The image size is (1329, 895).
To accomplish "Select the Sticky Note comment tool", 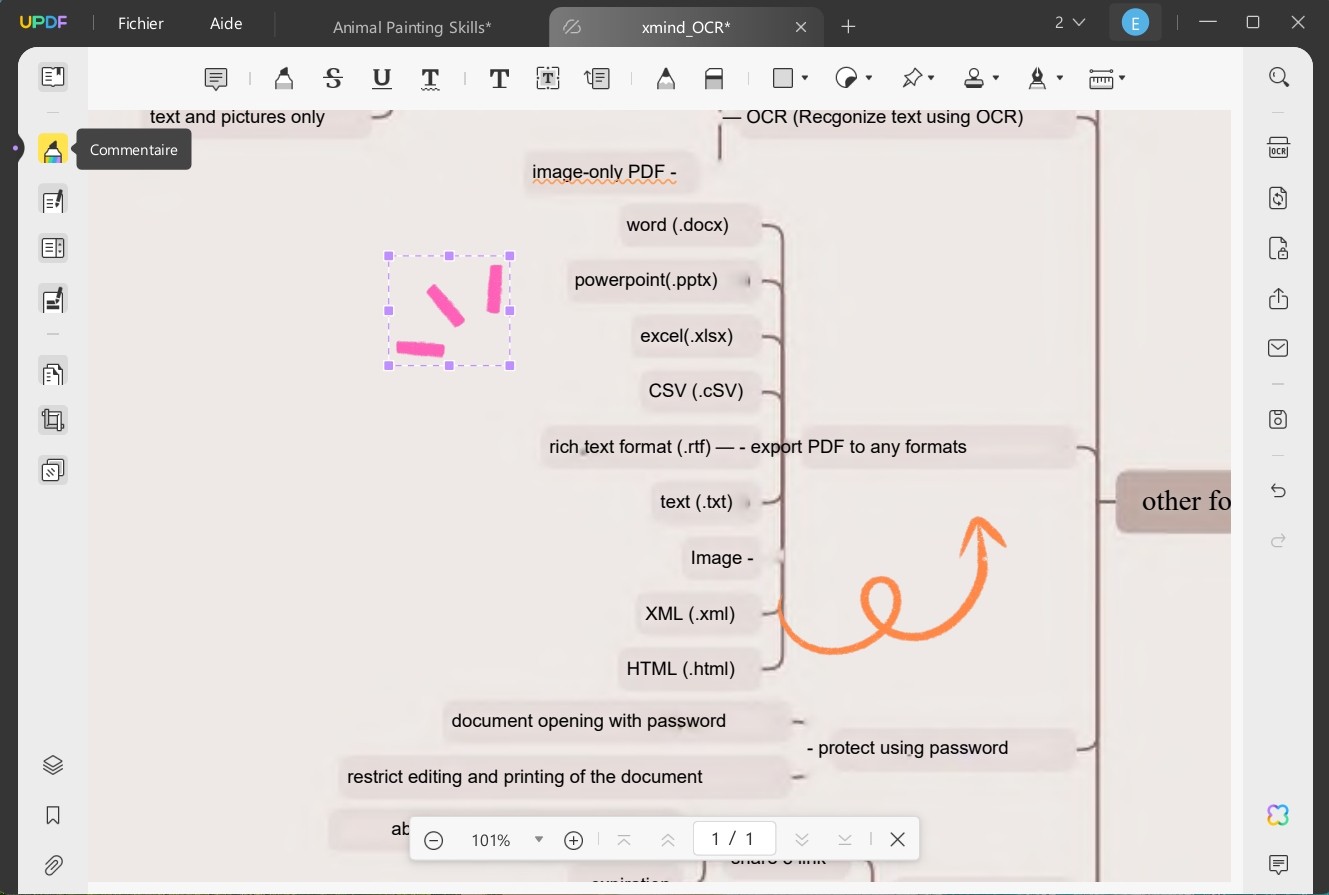I will pos(215,78).
